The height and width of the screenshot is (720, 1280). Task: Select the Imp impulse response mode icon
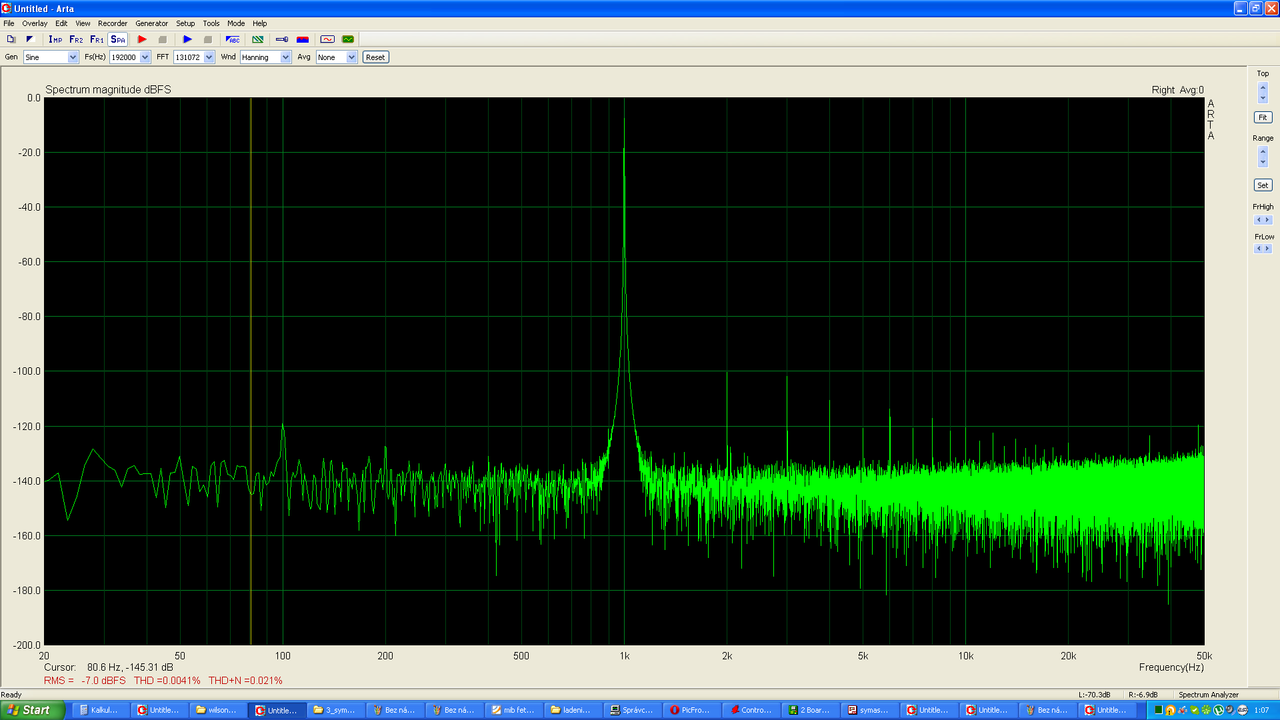[55, 39]
